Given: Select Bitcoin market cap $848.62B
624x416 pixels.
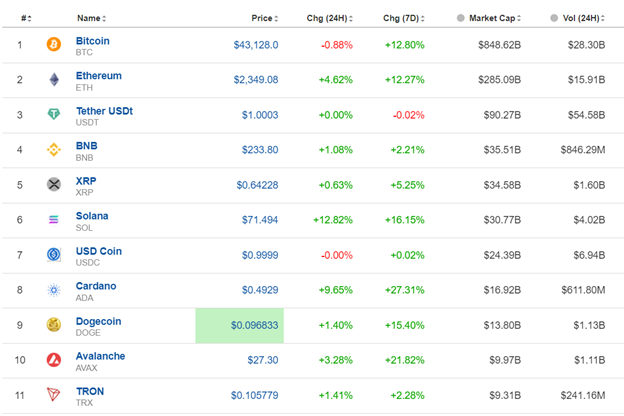Looking at the screenshot, I should point(499,45).
